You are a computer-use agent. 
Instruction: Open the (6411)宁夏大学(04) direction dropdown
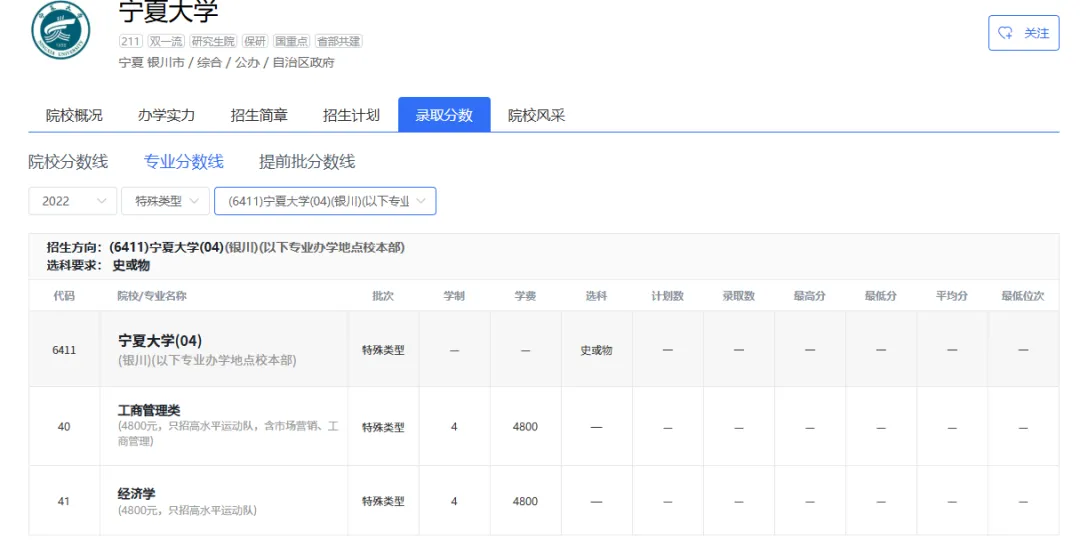tap(325, 201)
